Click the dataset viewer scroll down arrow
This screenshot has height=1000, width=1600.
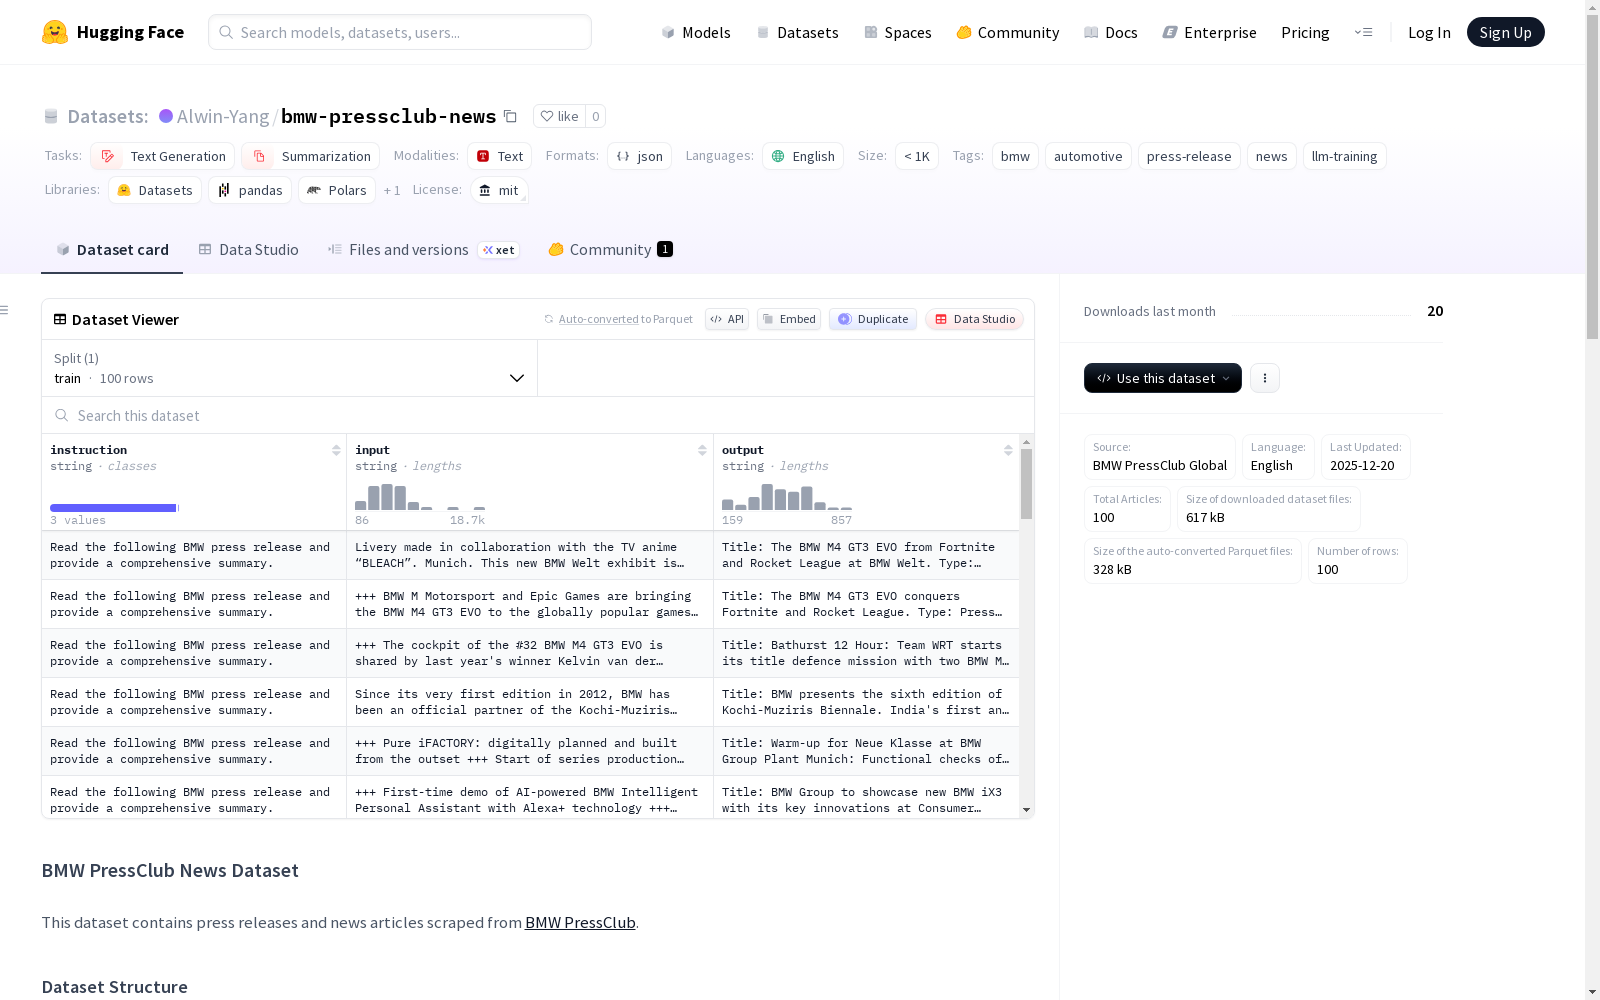click(x=1026, y=810)
